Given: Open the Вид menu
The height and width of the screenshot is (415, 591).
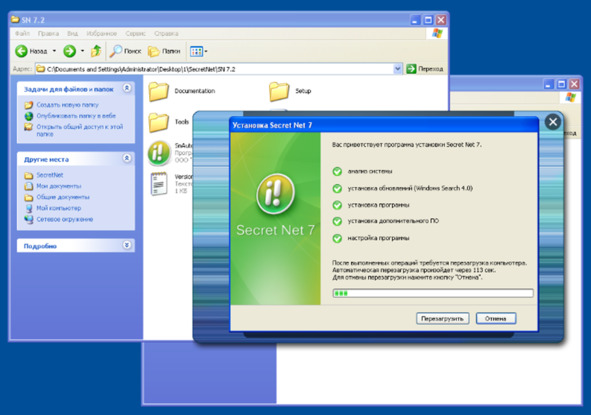Looking at the screenshot, I should [x=72, y=34].
